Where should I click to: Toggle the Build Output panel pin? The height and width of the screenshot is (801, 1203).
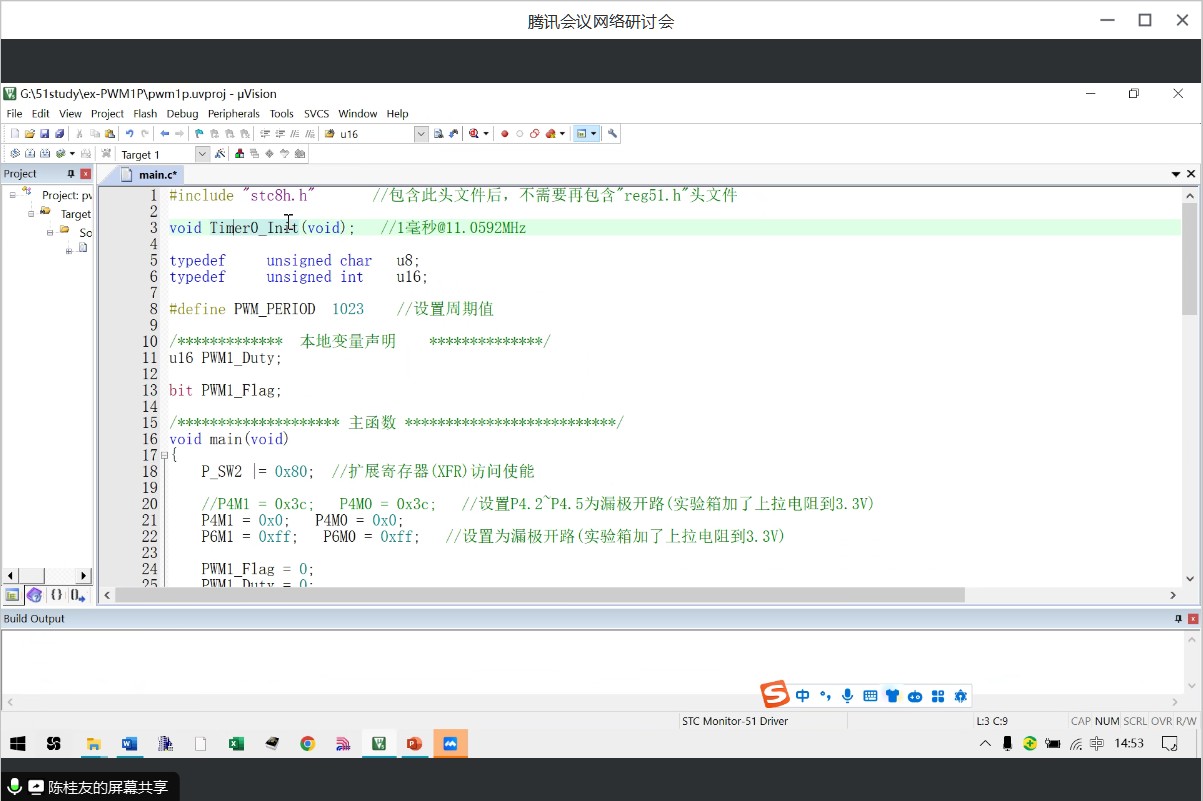pyautogui.click(x=1178, y=619)
